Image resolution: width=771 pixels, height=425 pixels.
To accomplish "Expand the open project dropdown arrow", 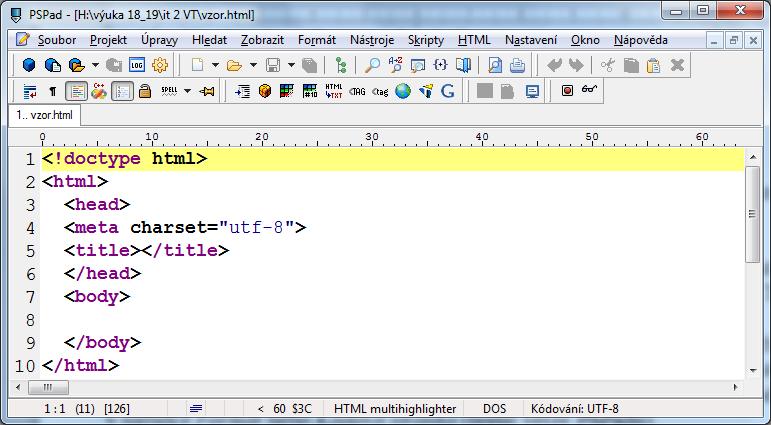I will click(x=95, y=65).
